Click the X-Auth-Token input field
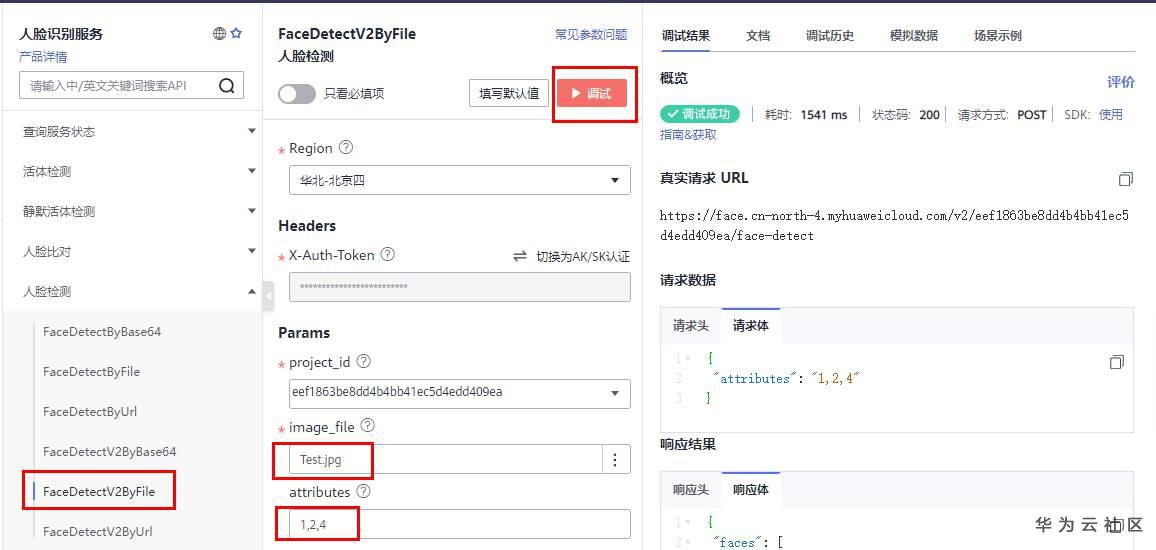The height and width of the screenshot is (550, 1156). point(459,287)
